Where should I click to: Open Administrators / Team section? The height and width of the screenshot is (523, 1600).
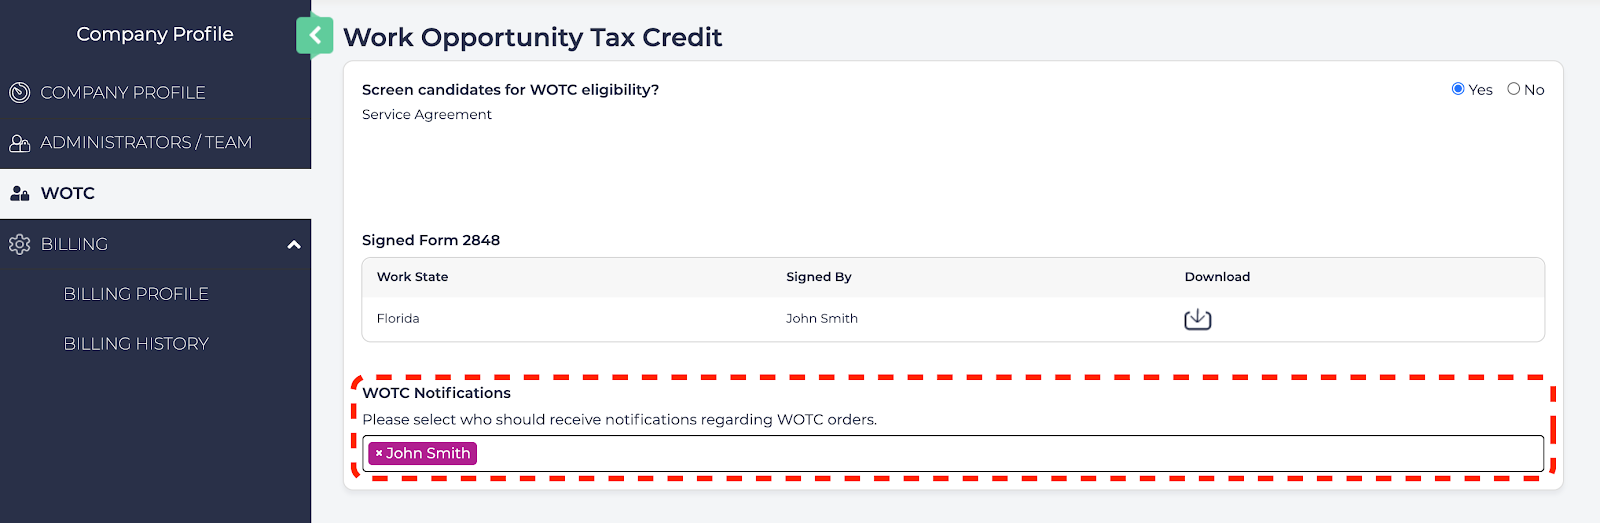146,143
